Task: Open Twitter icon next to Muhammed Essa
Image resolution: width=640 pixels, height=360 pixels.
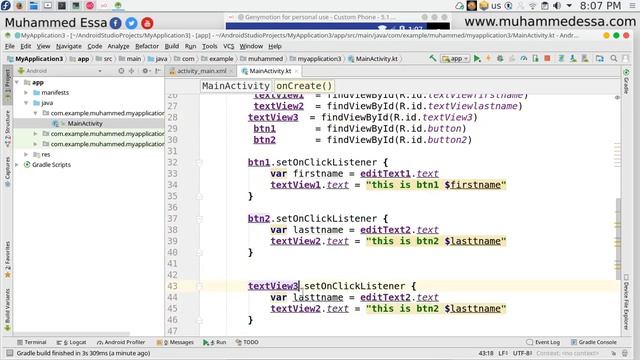Action: pyautogui.click(x=131, y=23)
